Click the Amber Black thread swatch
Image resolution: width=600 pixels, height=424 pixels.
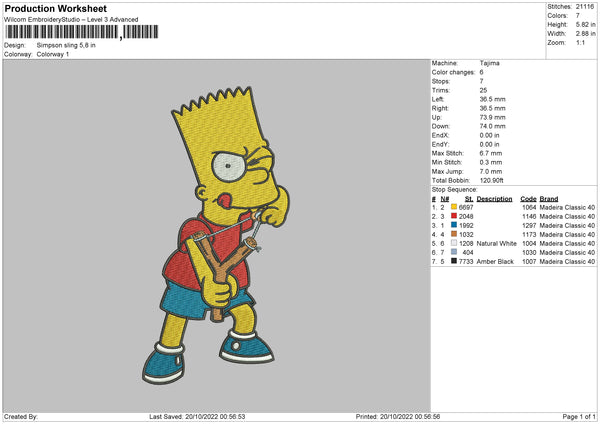454,261
